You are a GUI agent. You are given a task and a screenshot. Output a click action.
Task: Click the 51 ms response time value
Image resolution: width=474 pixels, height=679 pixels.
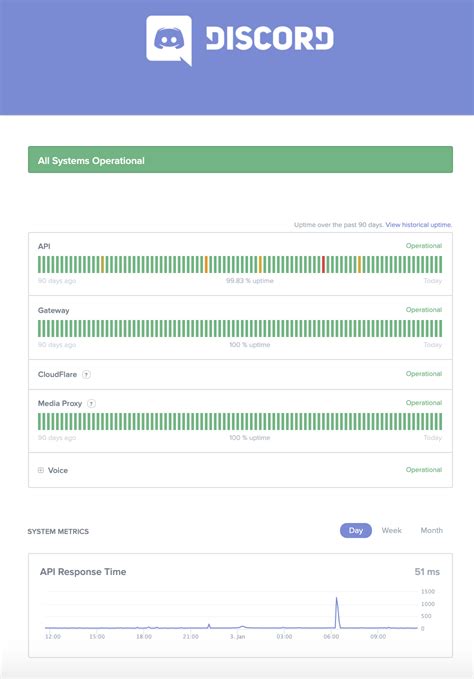(x=427, y=572)
